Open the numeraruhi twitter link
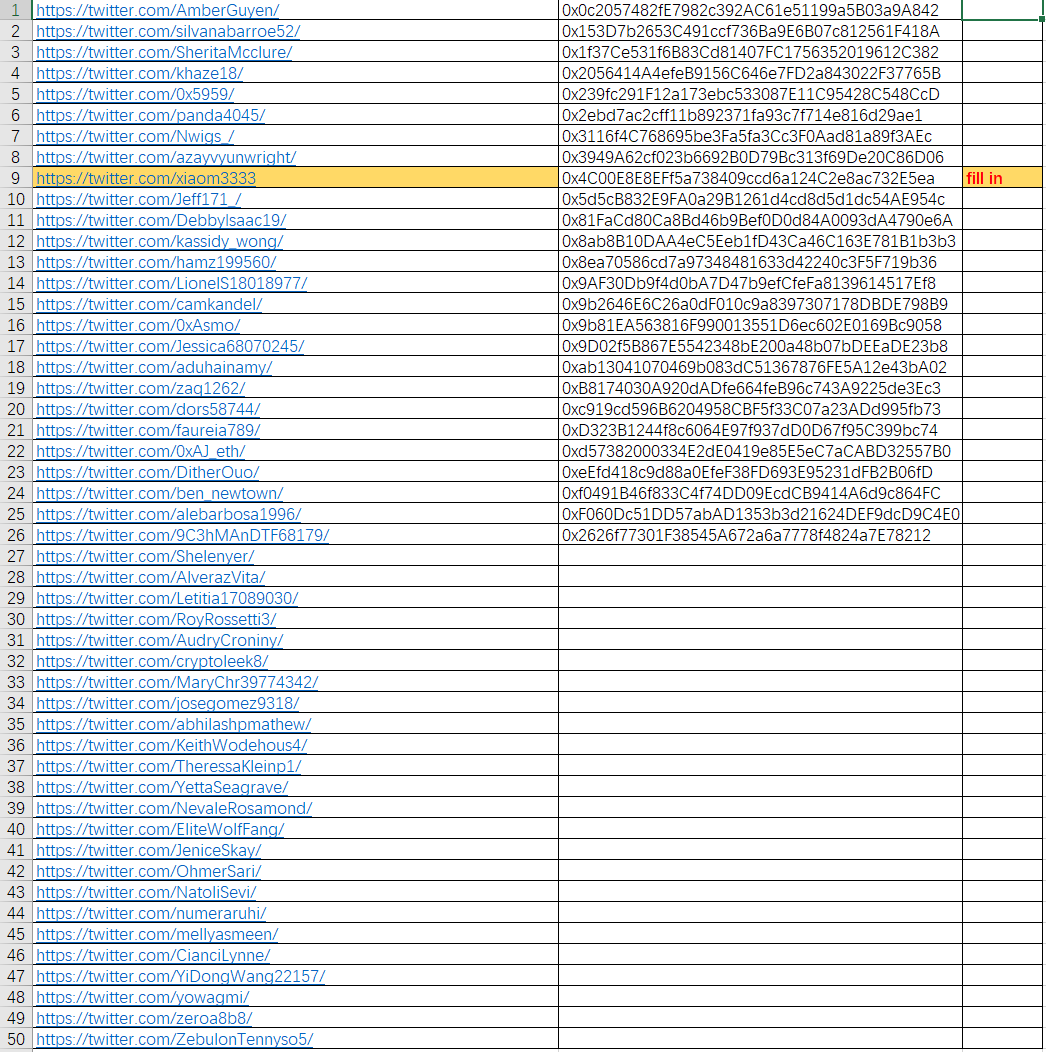 152,913
